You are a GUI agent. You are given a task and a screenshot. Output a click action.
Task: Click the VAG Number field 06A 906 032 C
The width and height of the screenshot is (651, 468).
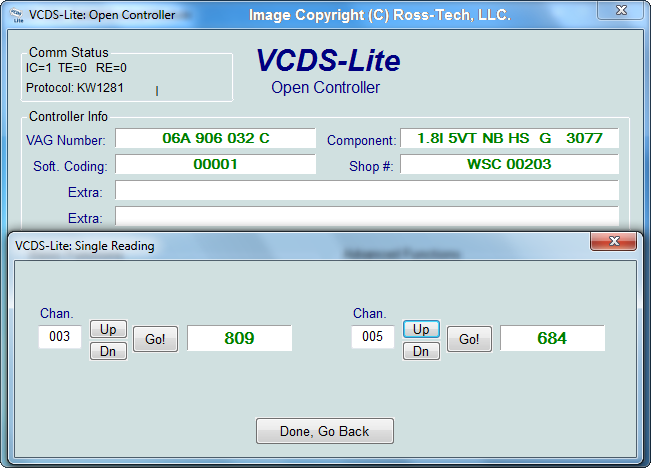[215, 138]
